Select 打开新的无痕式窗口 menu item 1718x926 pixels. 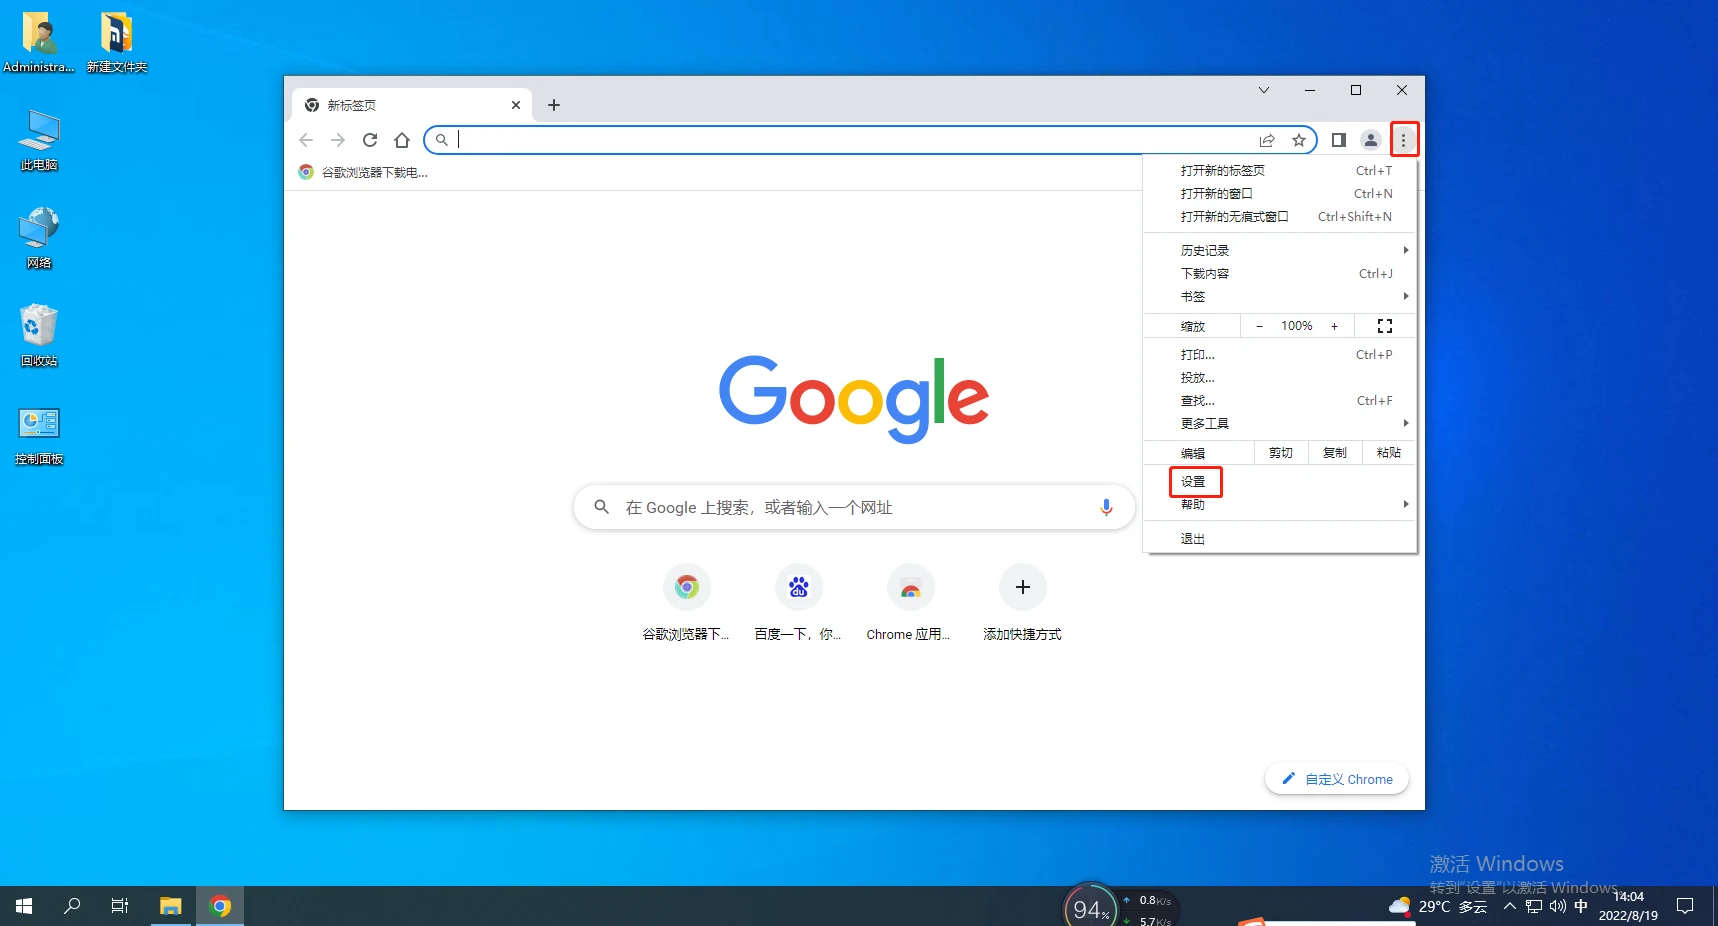point(1280,217)
